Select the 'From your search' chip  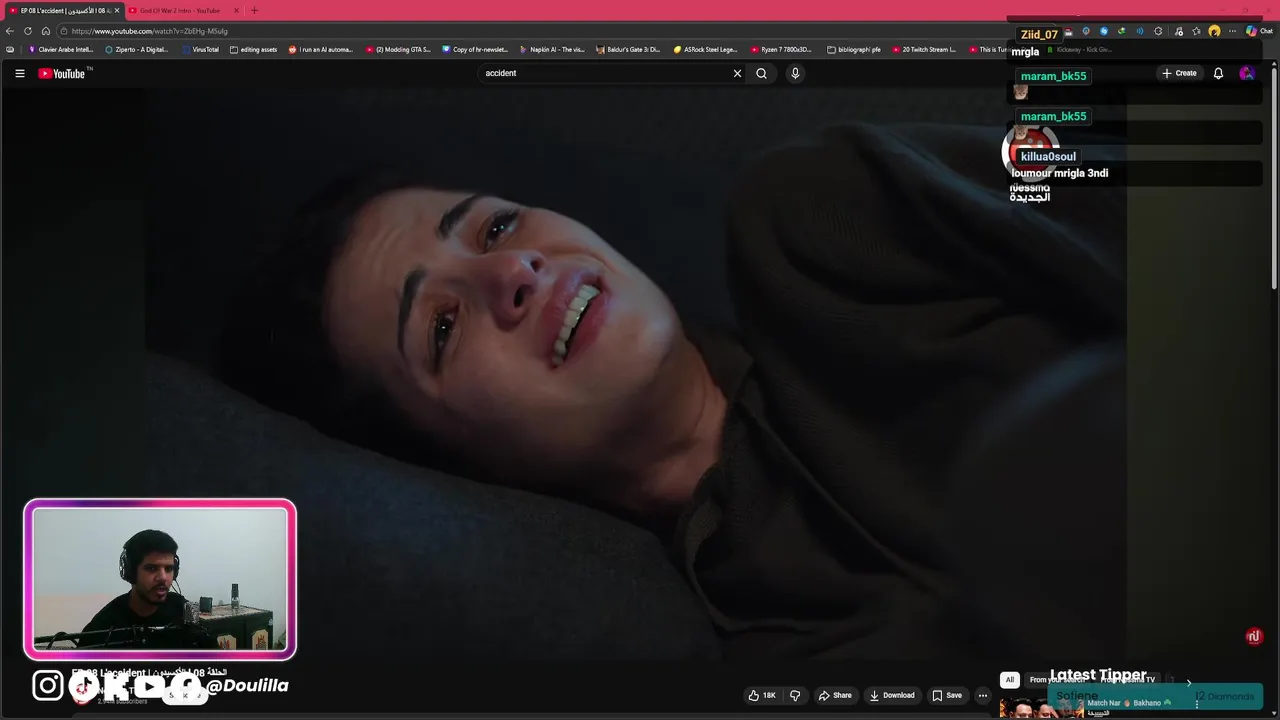coord(1056,680)
